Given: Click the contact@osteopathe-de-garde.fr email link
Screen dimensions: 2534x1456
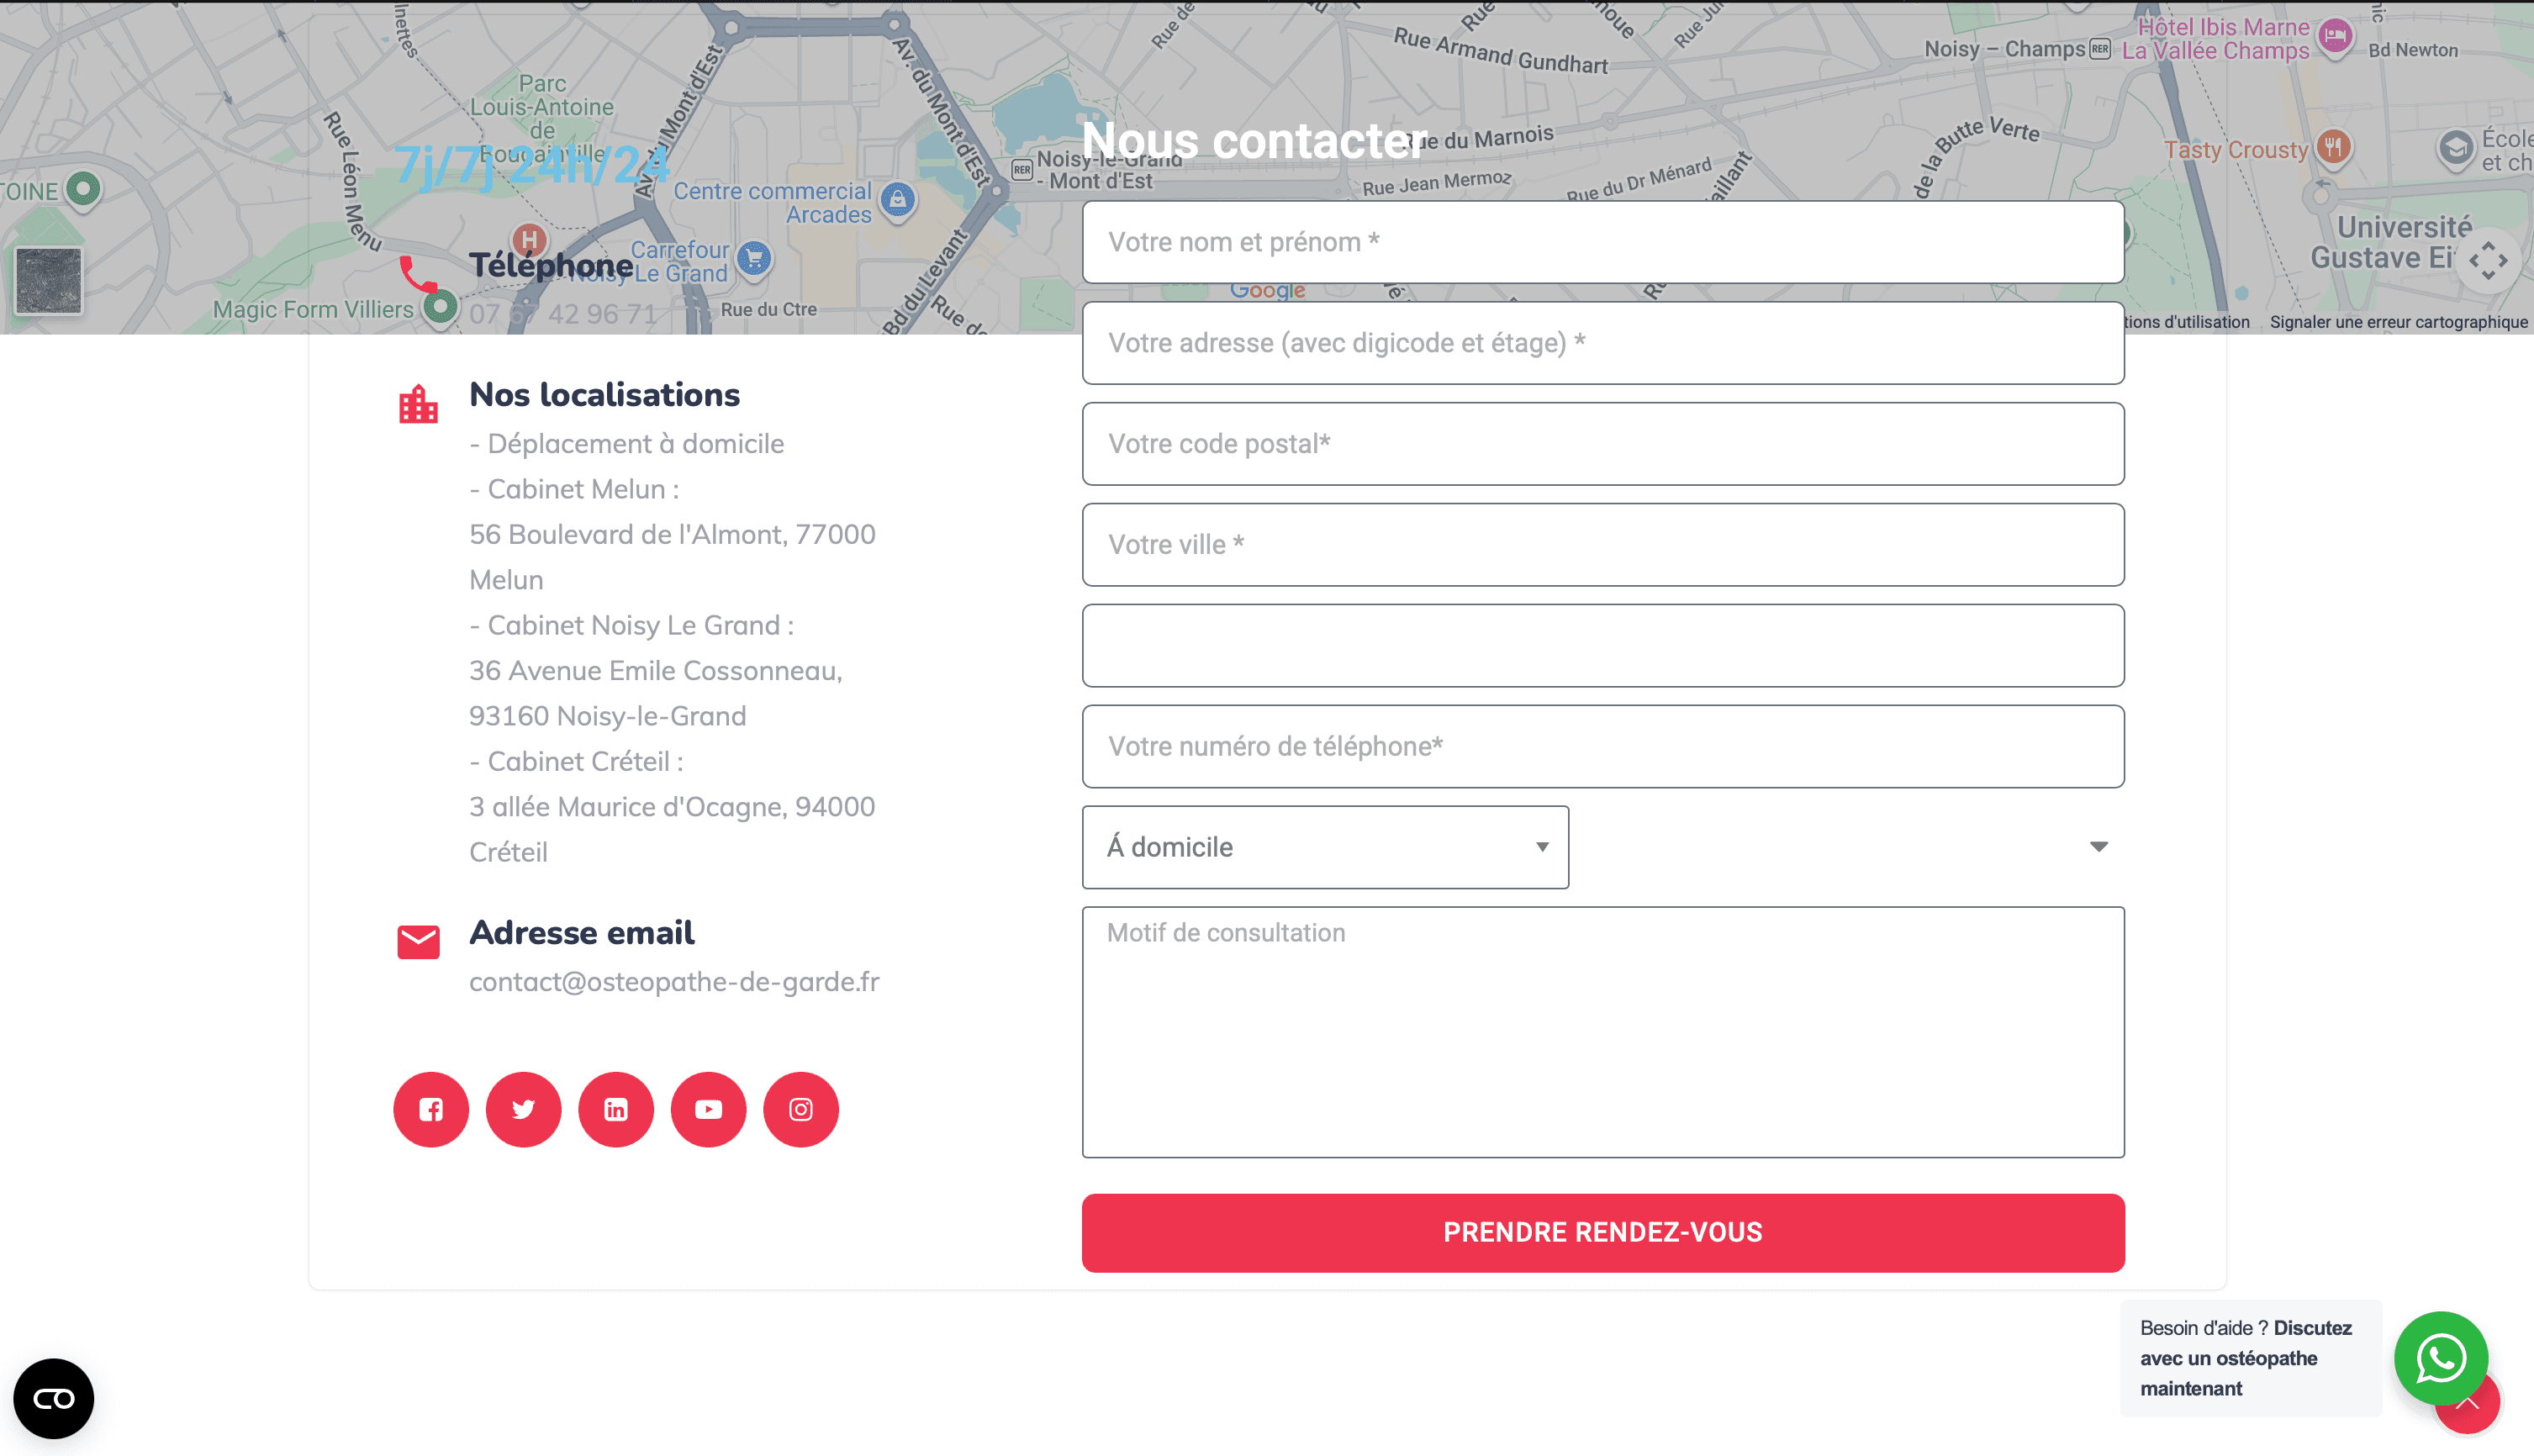Looking at the screenshot, I should coord(674,982).
